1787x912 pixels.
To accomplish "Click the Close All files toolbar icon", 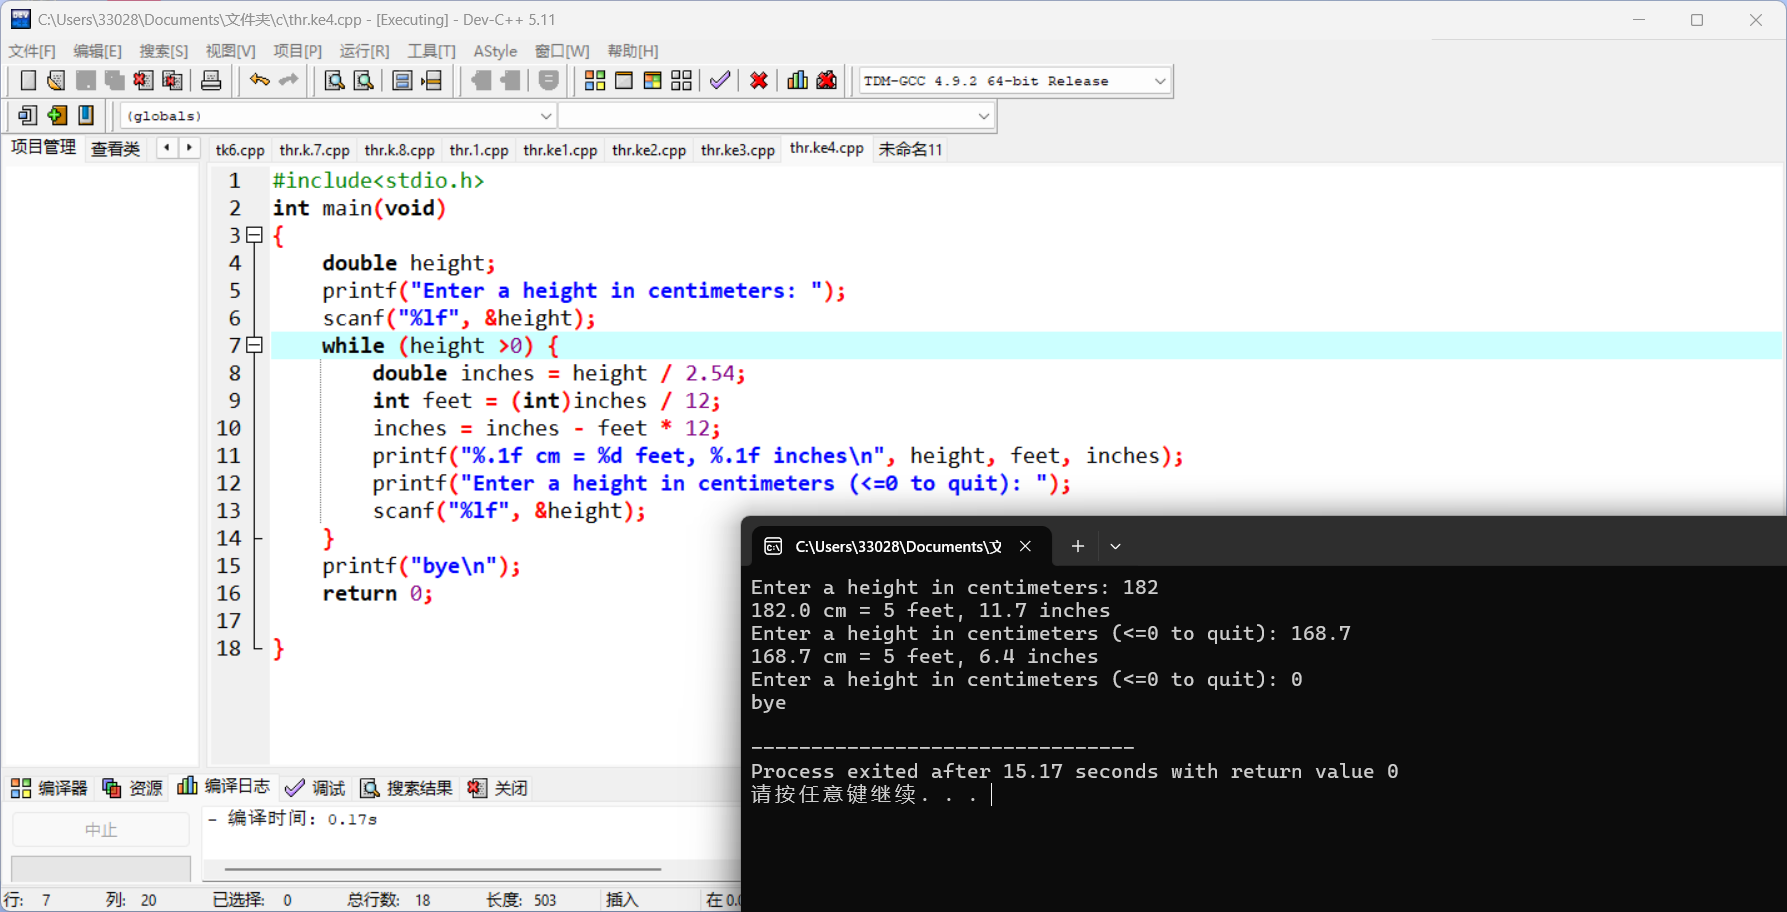I will (x=172, y=81).
